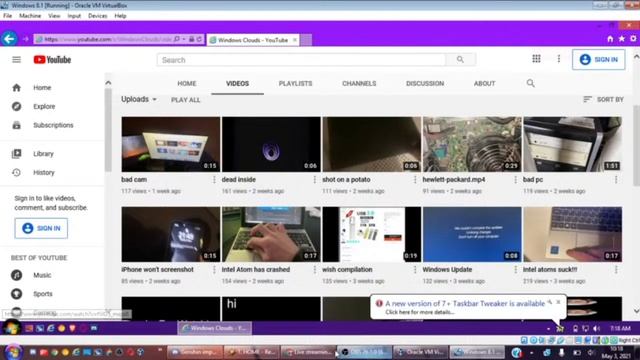Click the Music icon under Best of YouTube
This screenshot has width=640, height=360.
coord(16,275)
